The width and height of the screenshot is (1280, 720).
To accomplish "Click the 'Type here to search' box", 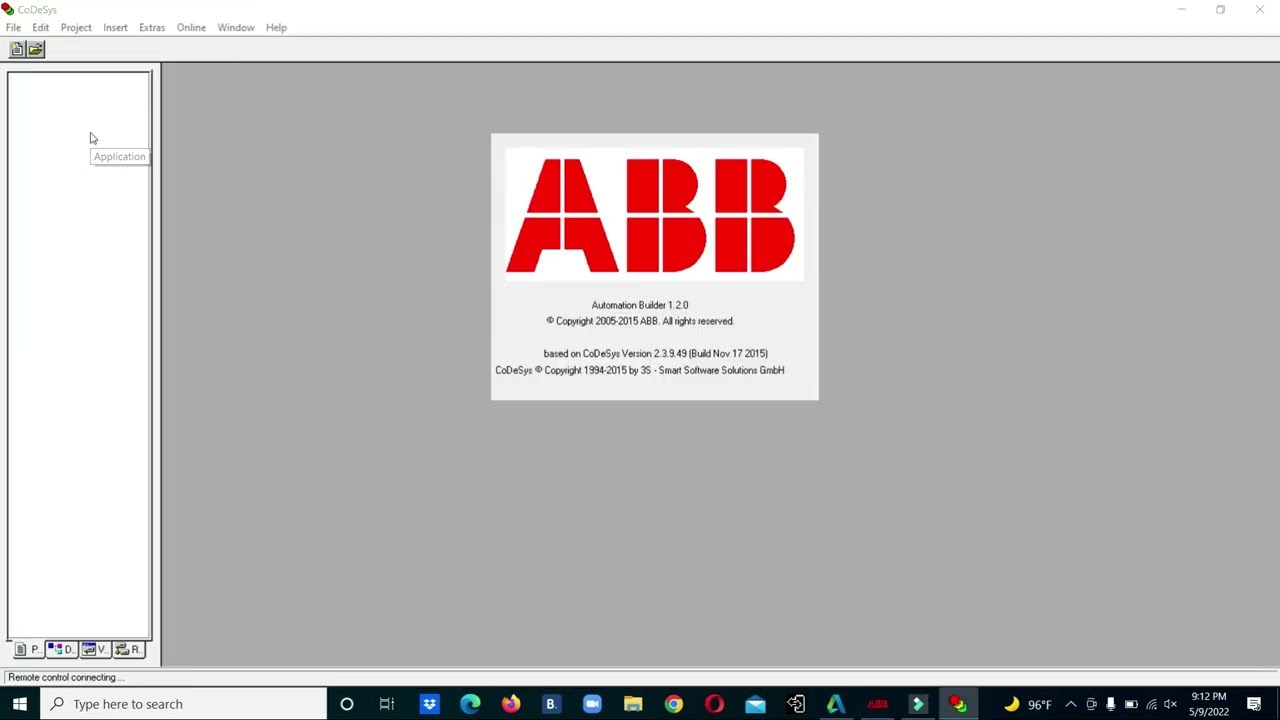I will point(183,704).
